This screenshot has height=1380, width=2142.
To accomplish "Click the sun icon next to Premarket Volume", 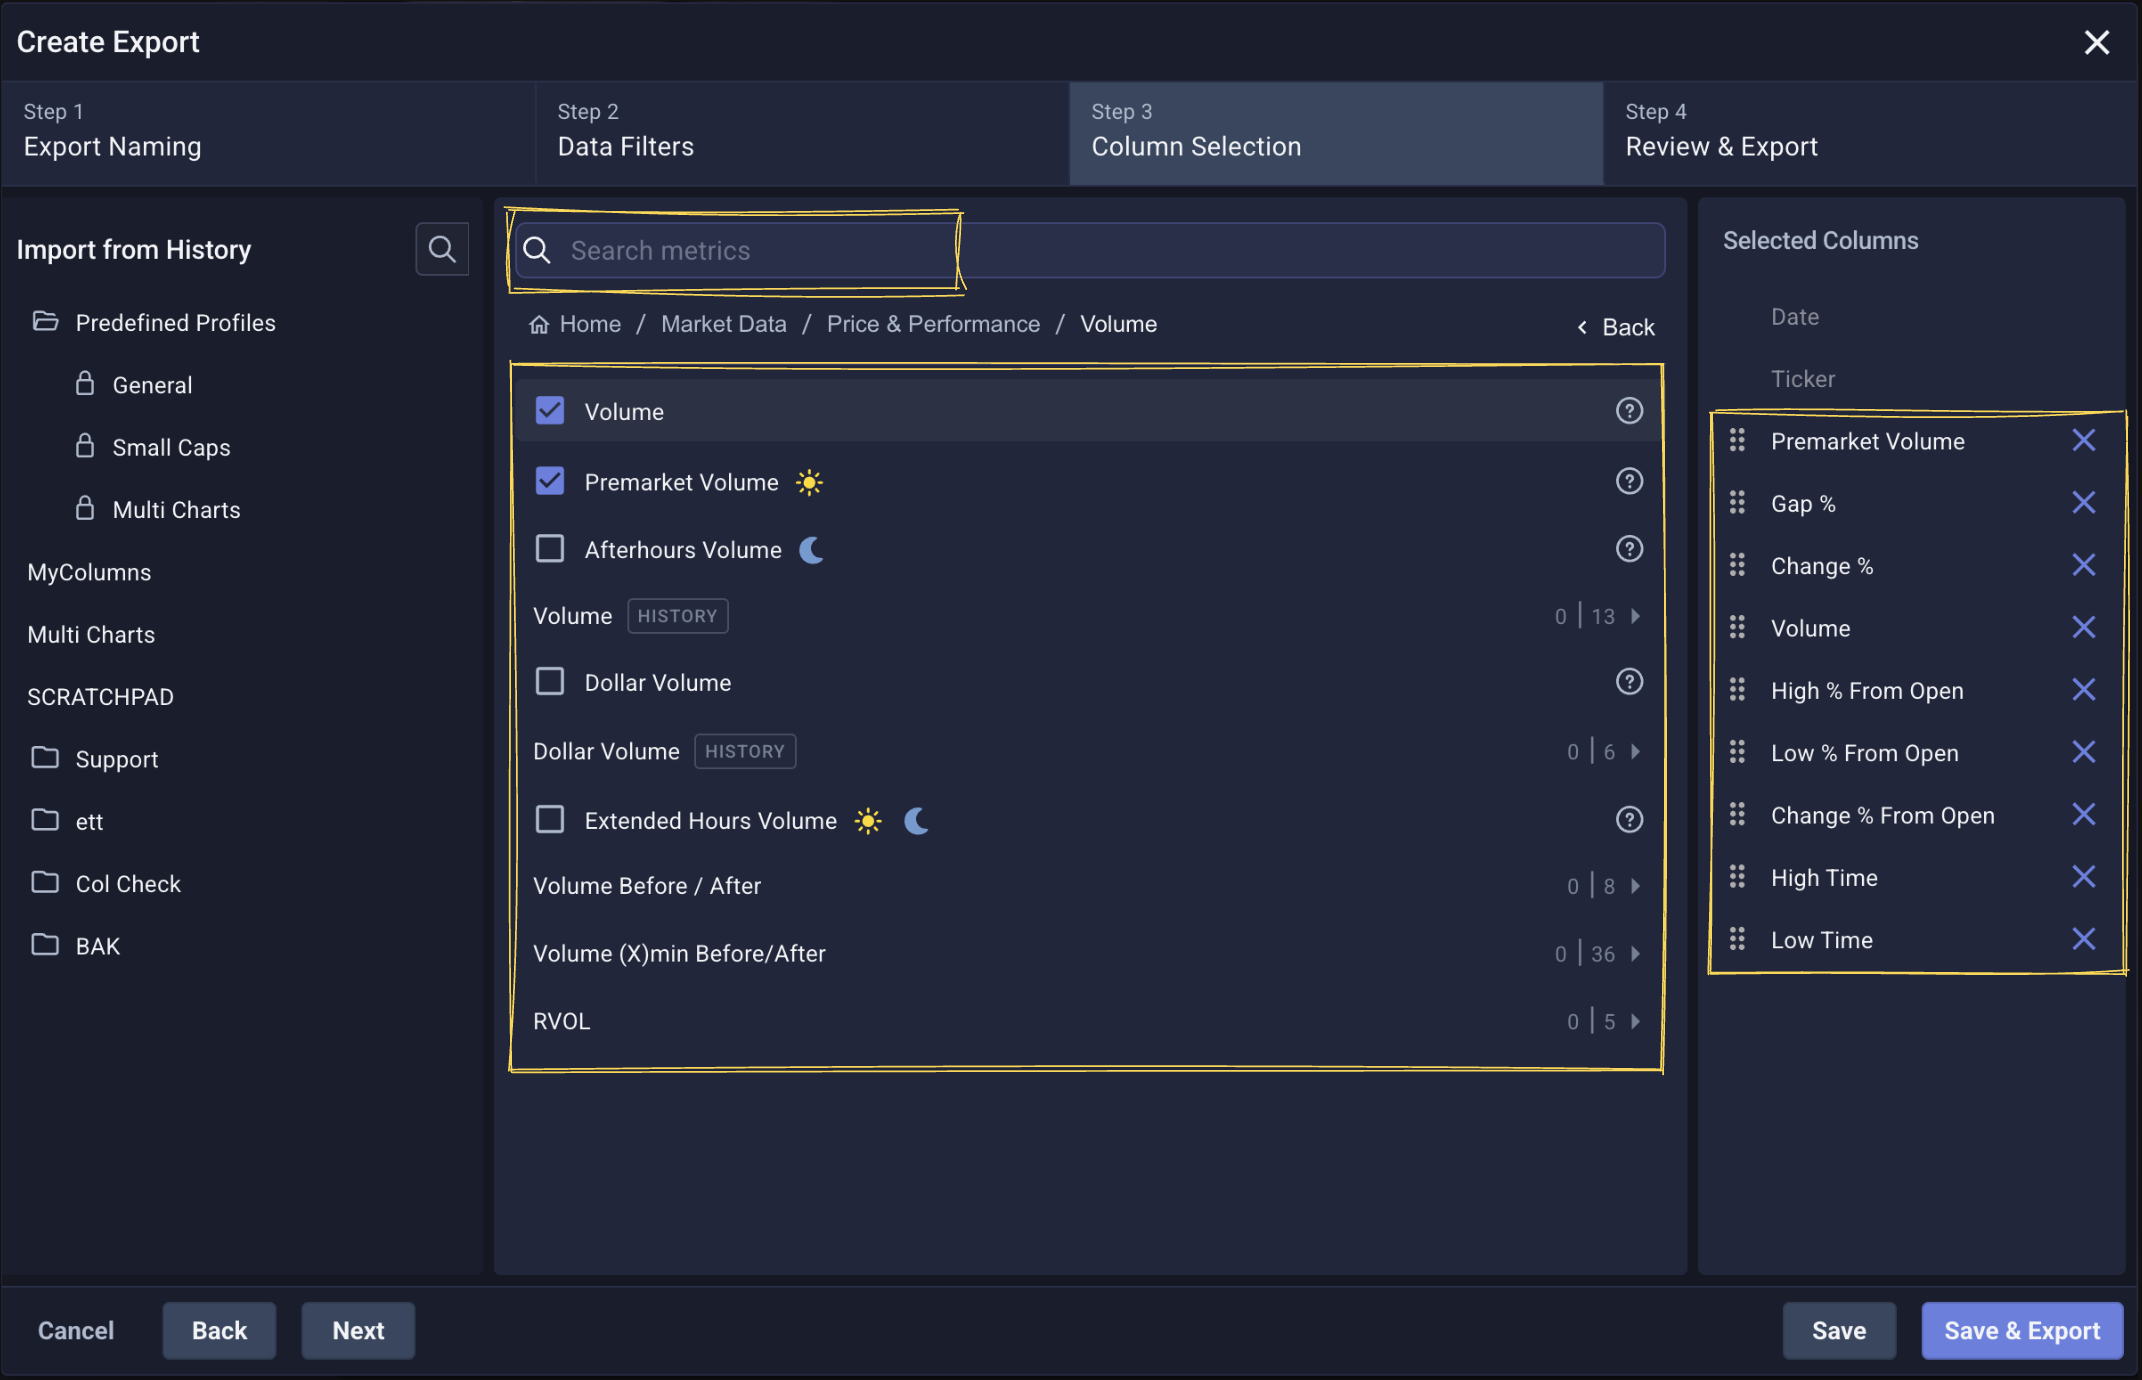I will 808,482.
